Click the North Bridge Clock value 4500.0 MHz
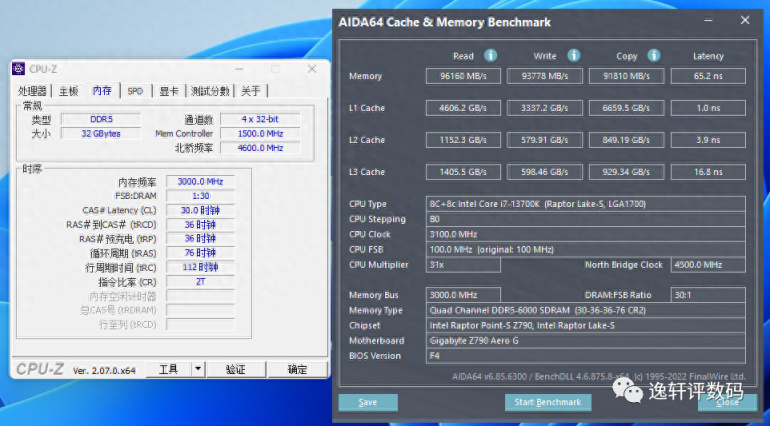This screenshot has height=426, width=770. [708, 265]
